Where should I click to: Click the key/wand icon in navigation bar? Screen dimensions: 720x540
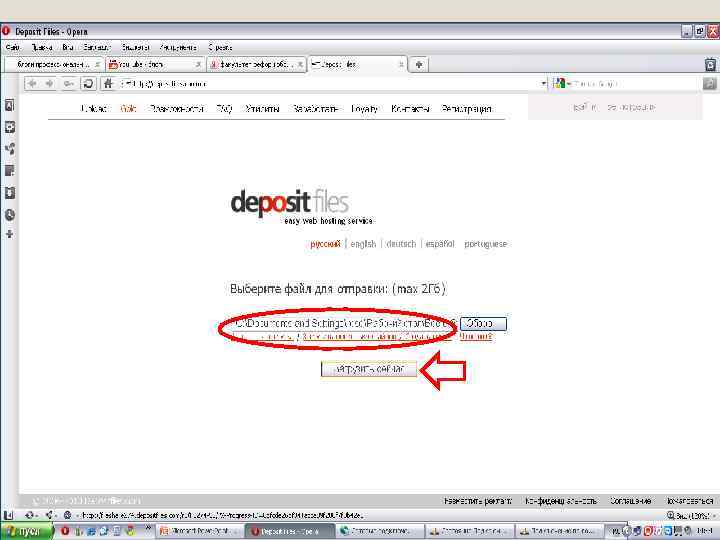[68, 84]
